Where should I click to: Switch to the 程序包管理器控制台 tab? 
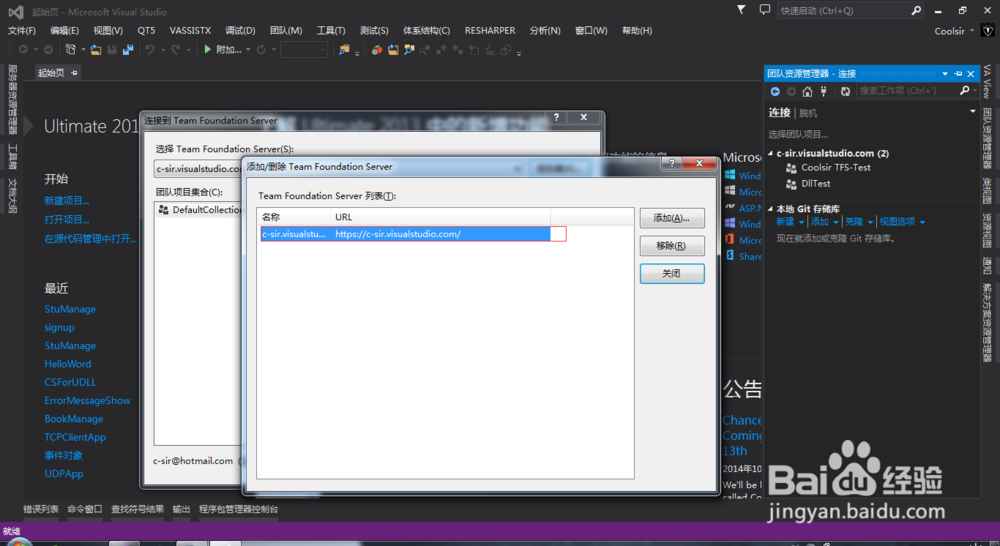tap(239, 509)
